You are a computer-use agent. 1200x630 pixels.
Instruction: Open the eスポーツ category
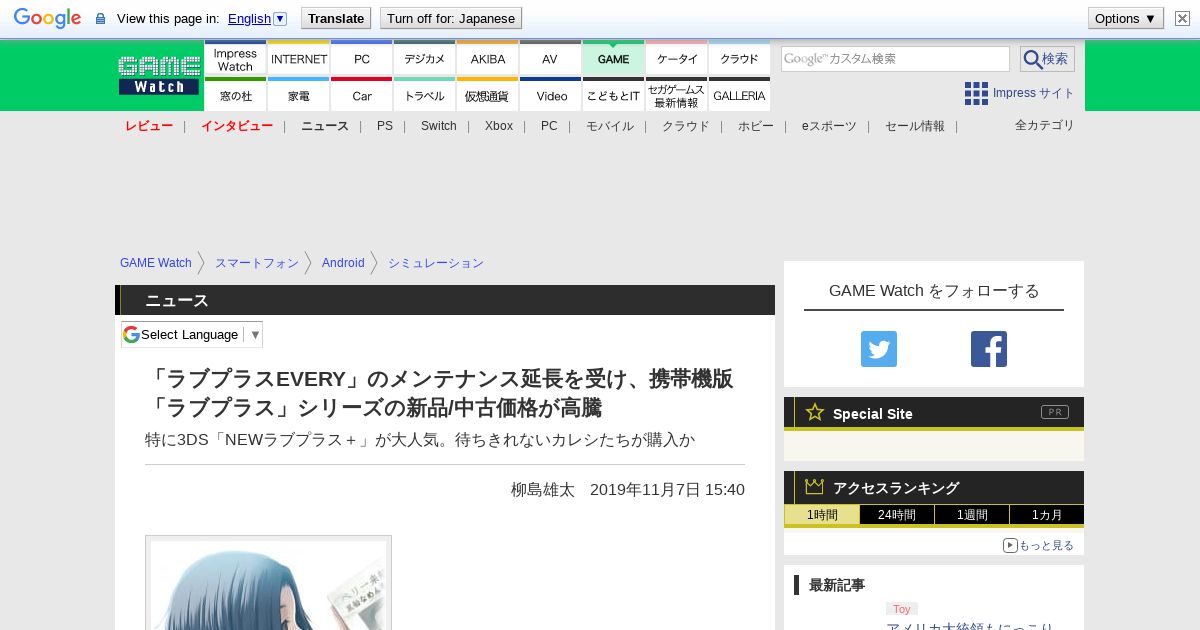[829, 126]
